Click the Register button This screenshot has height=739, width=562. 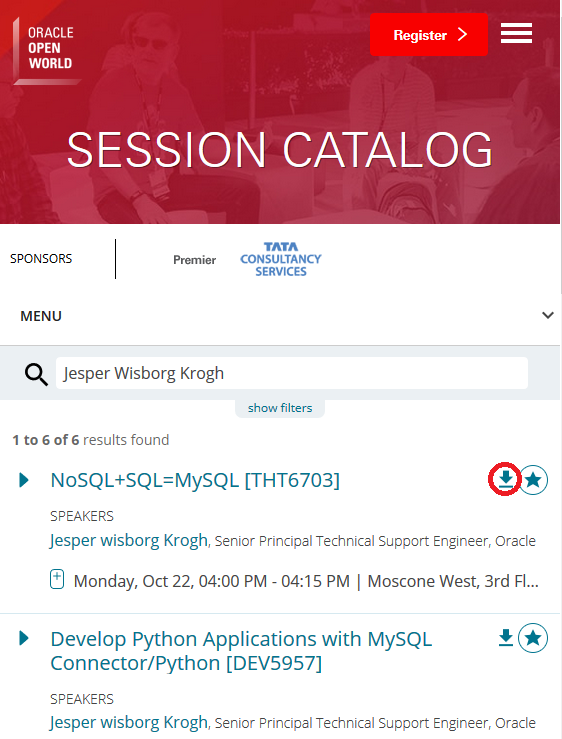click(x=429, y=34)
